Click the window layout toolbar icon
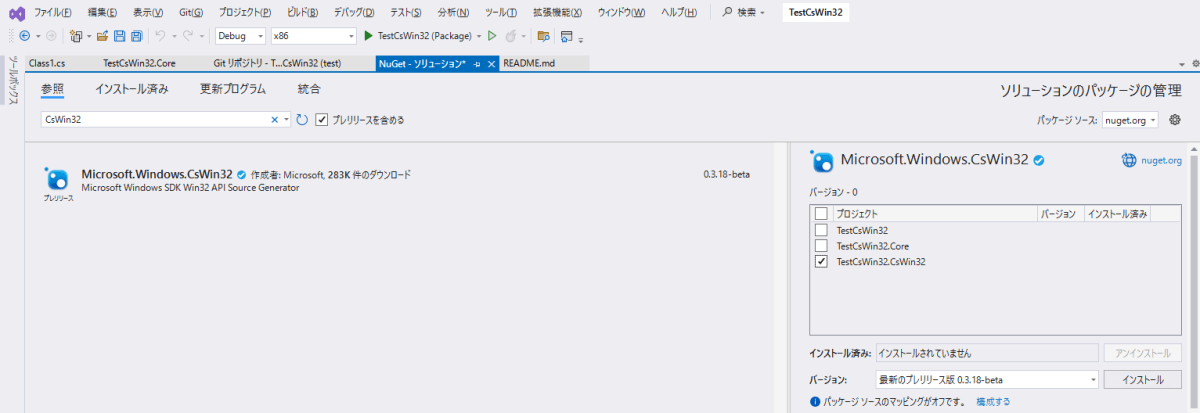 (567, 36)
